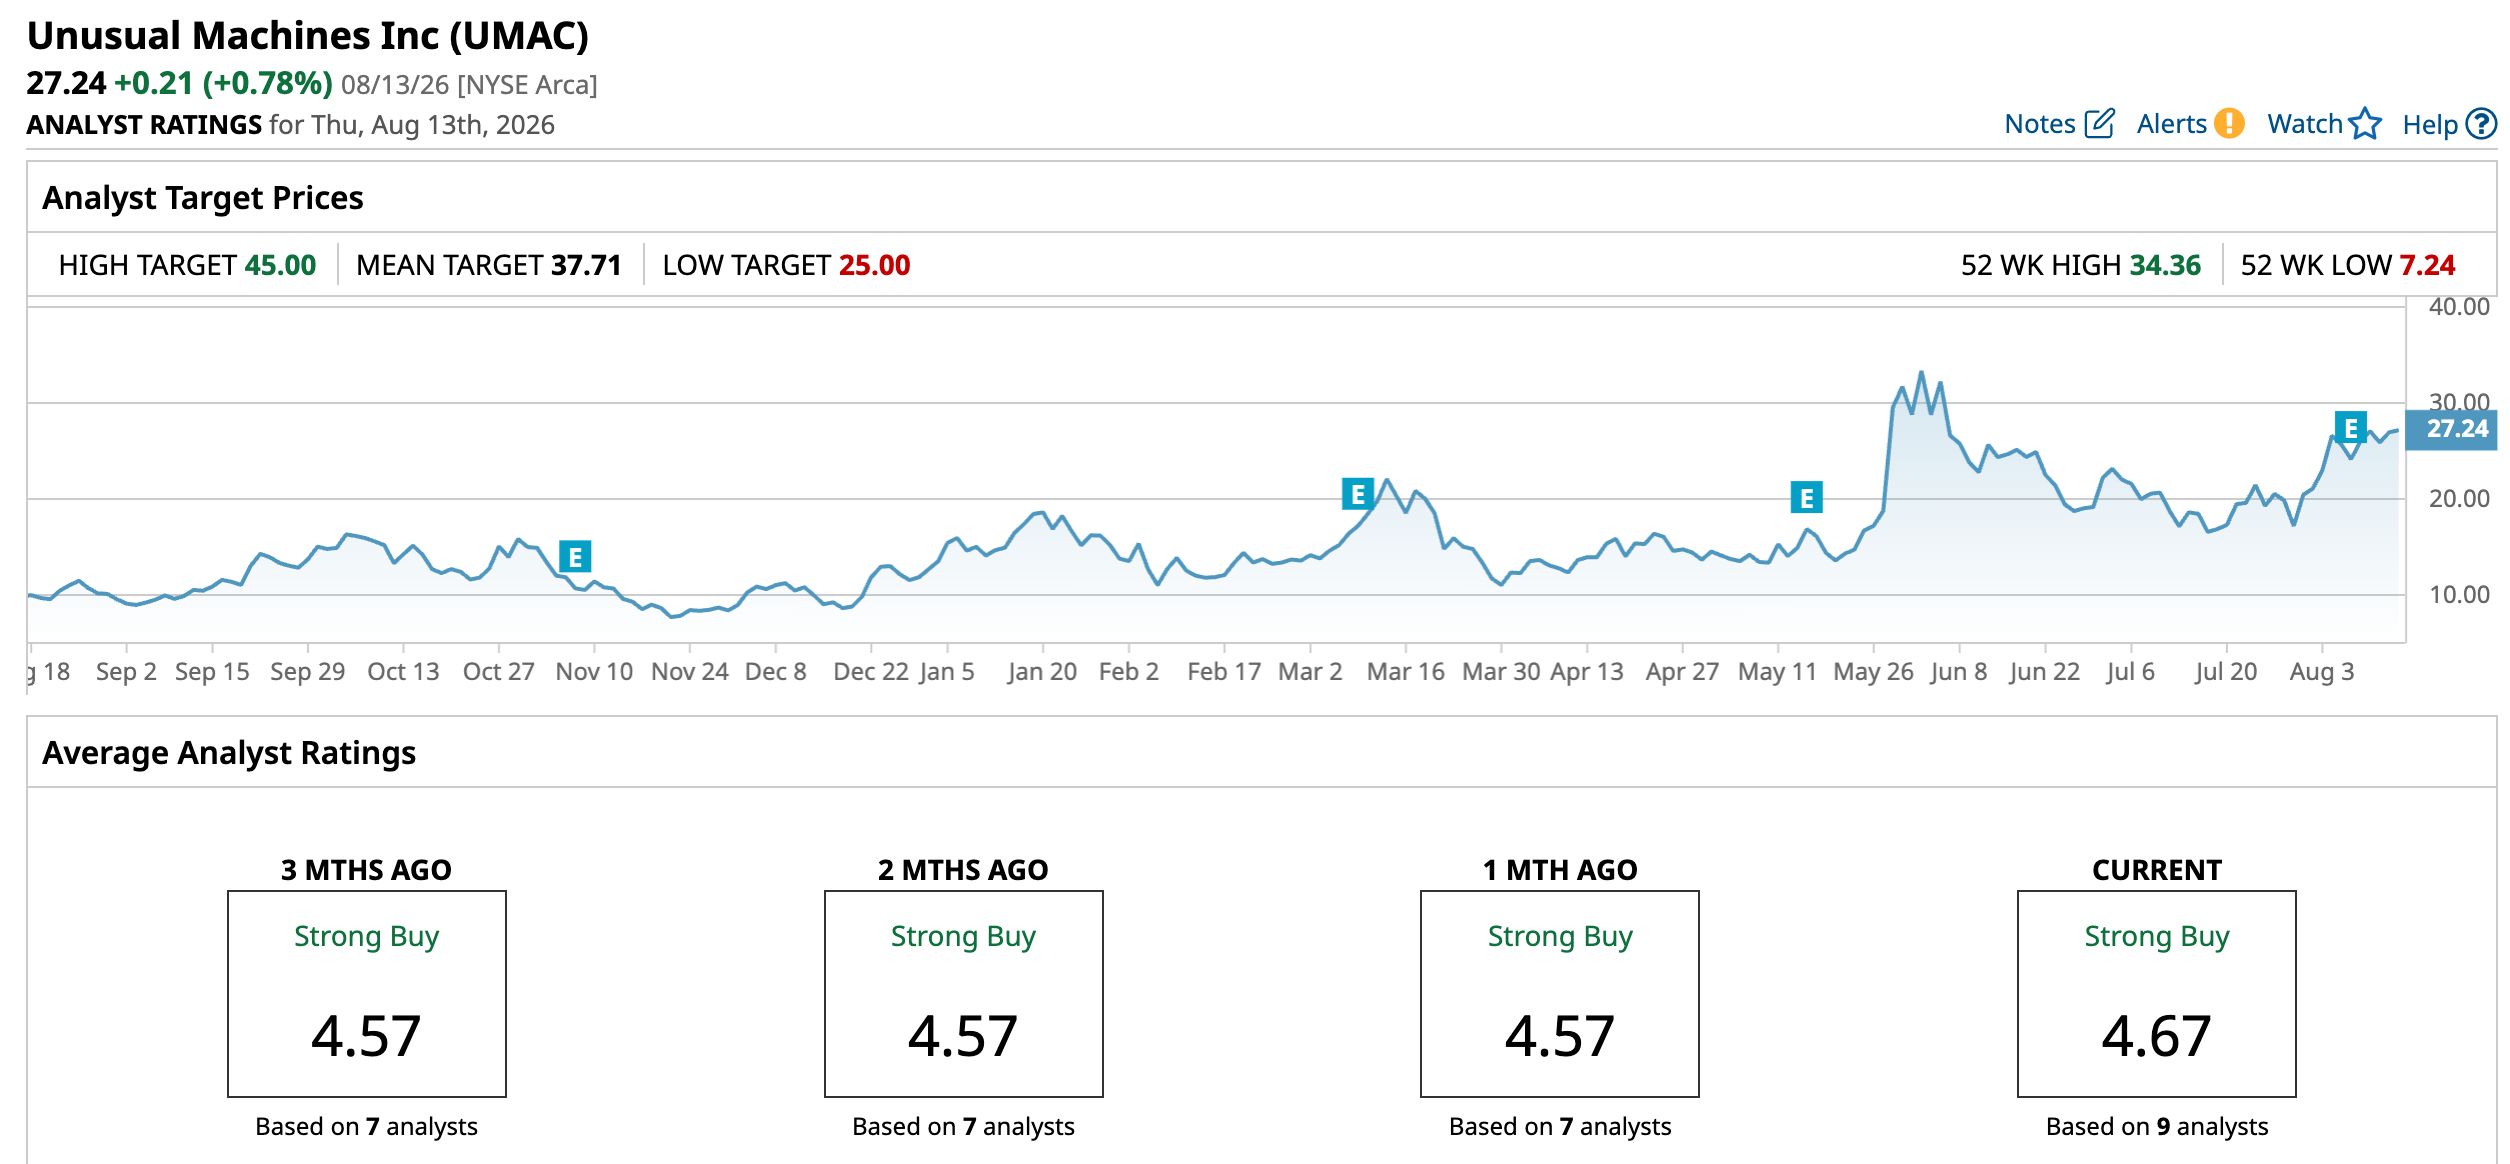Click the 10.00 price axis label
The image size is (2510, 1164).
click(2459, 595)
